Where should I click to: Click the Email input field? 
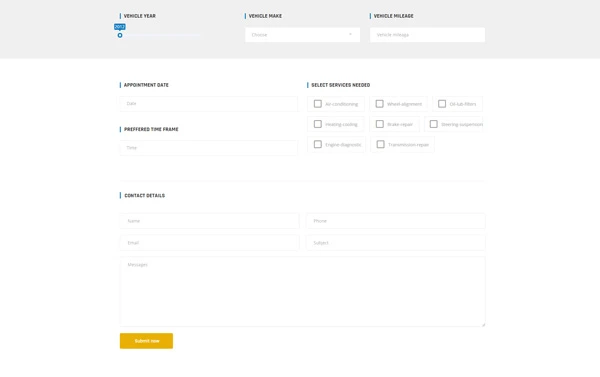209,243
